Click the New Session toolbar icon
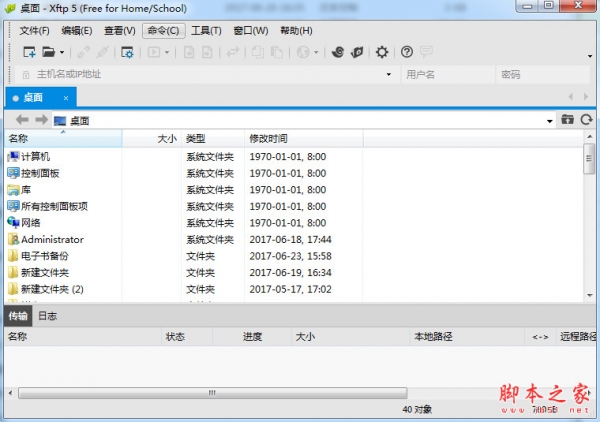This screenshot has height=422, width=600. coord(29,52)
